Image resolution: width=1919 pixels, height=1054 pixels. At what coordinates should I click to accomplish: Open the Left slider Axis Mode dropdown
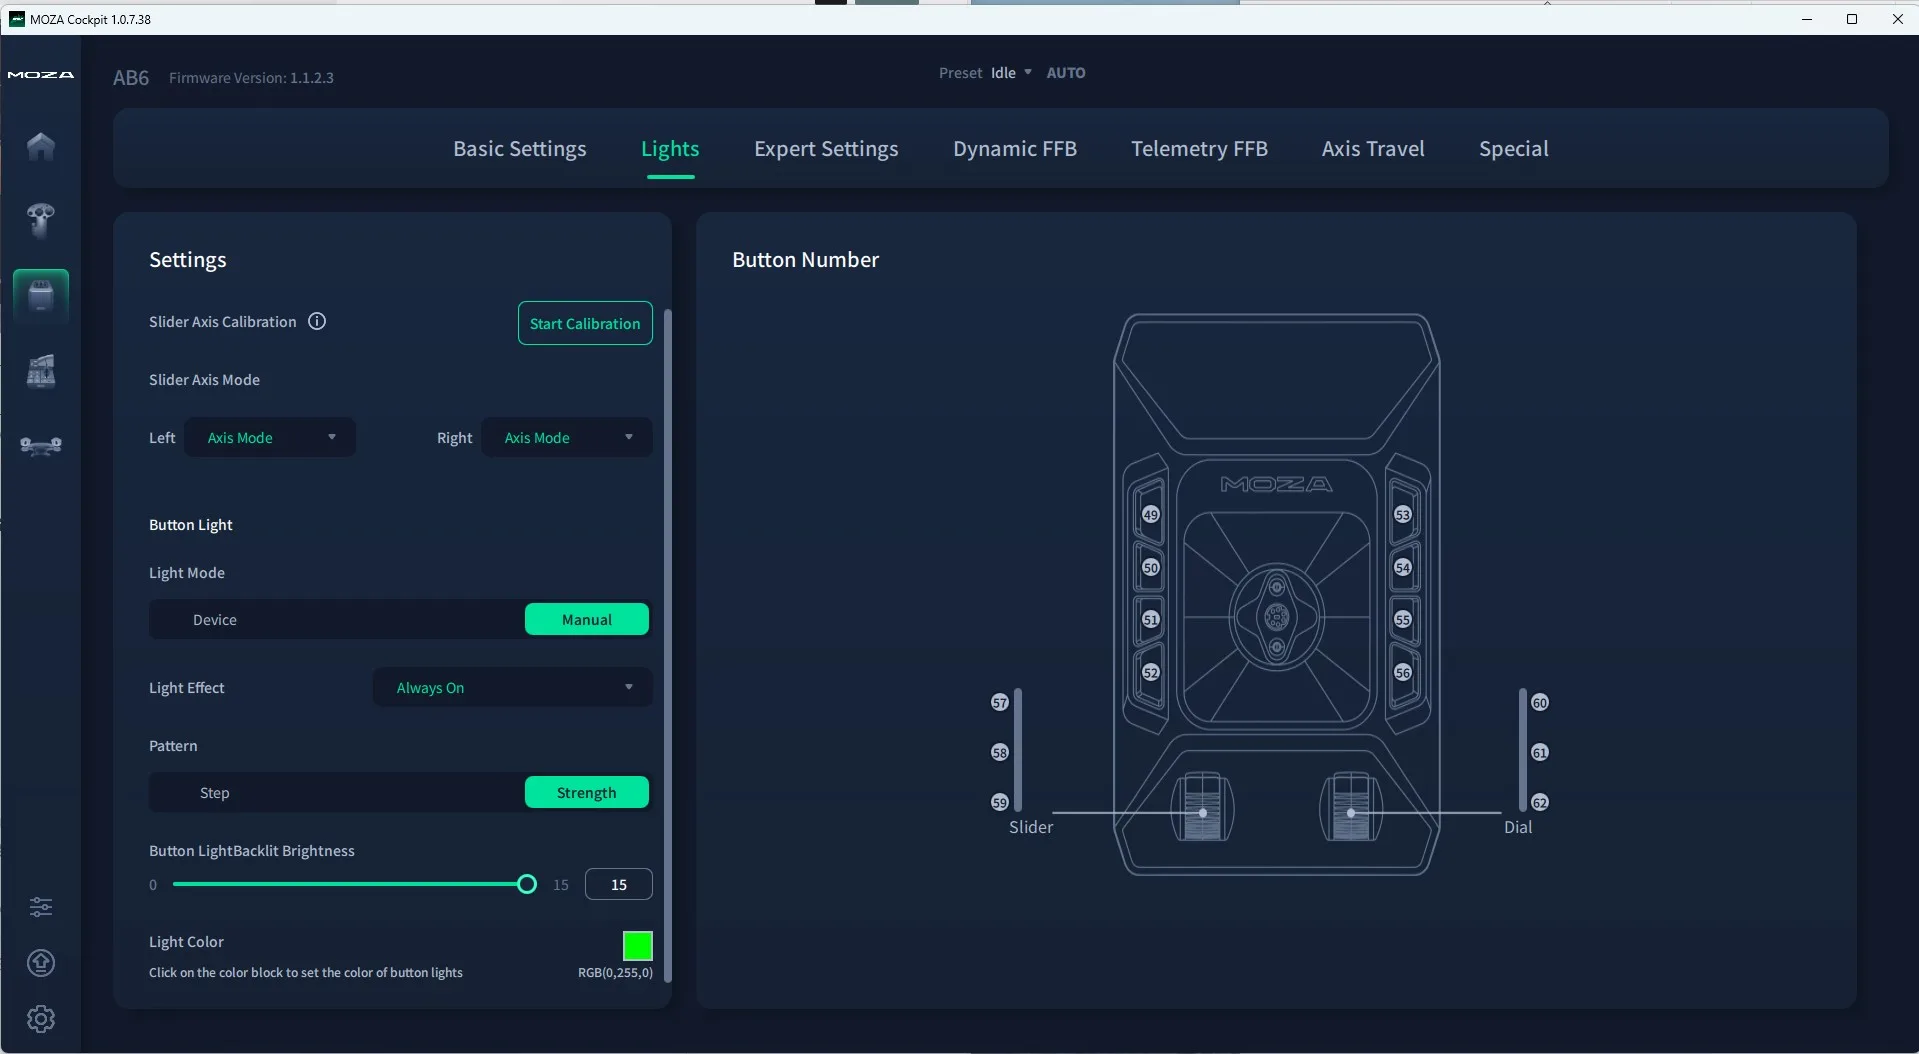click(x=270, y=438)
